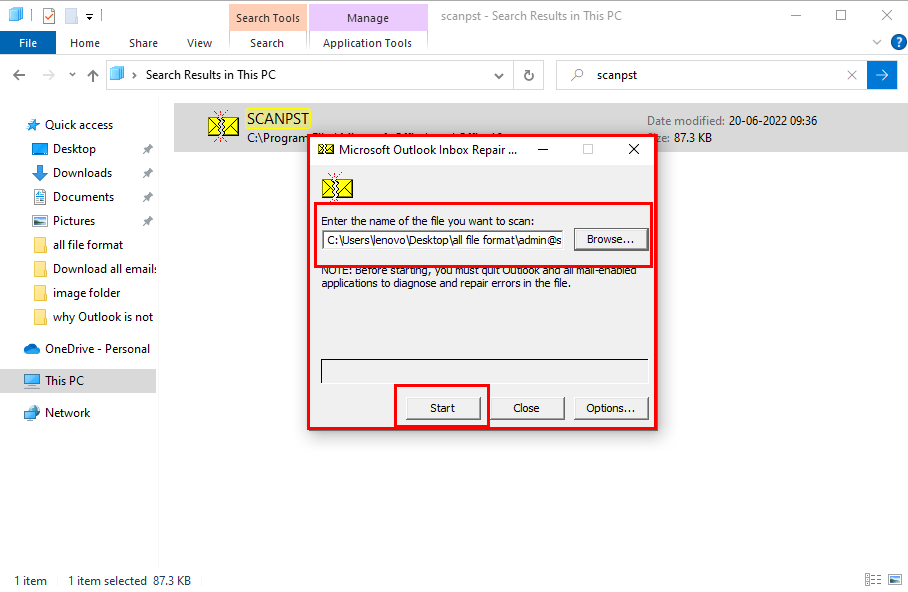Open the SCANPST search result icon
Screen dimensions: 908x592
223,126
